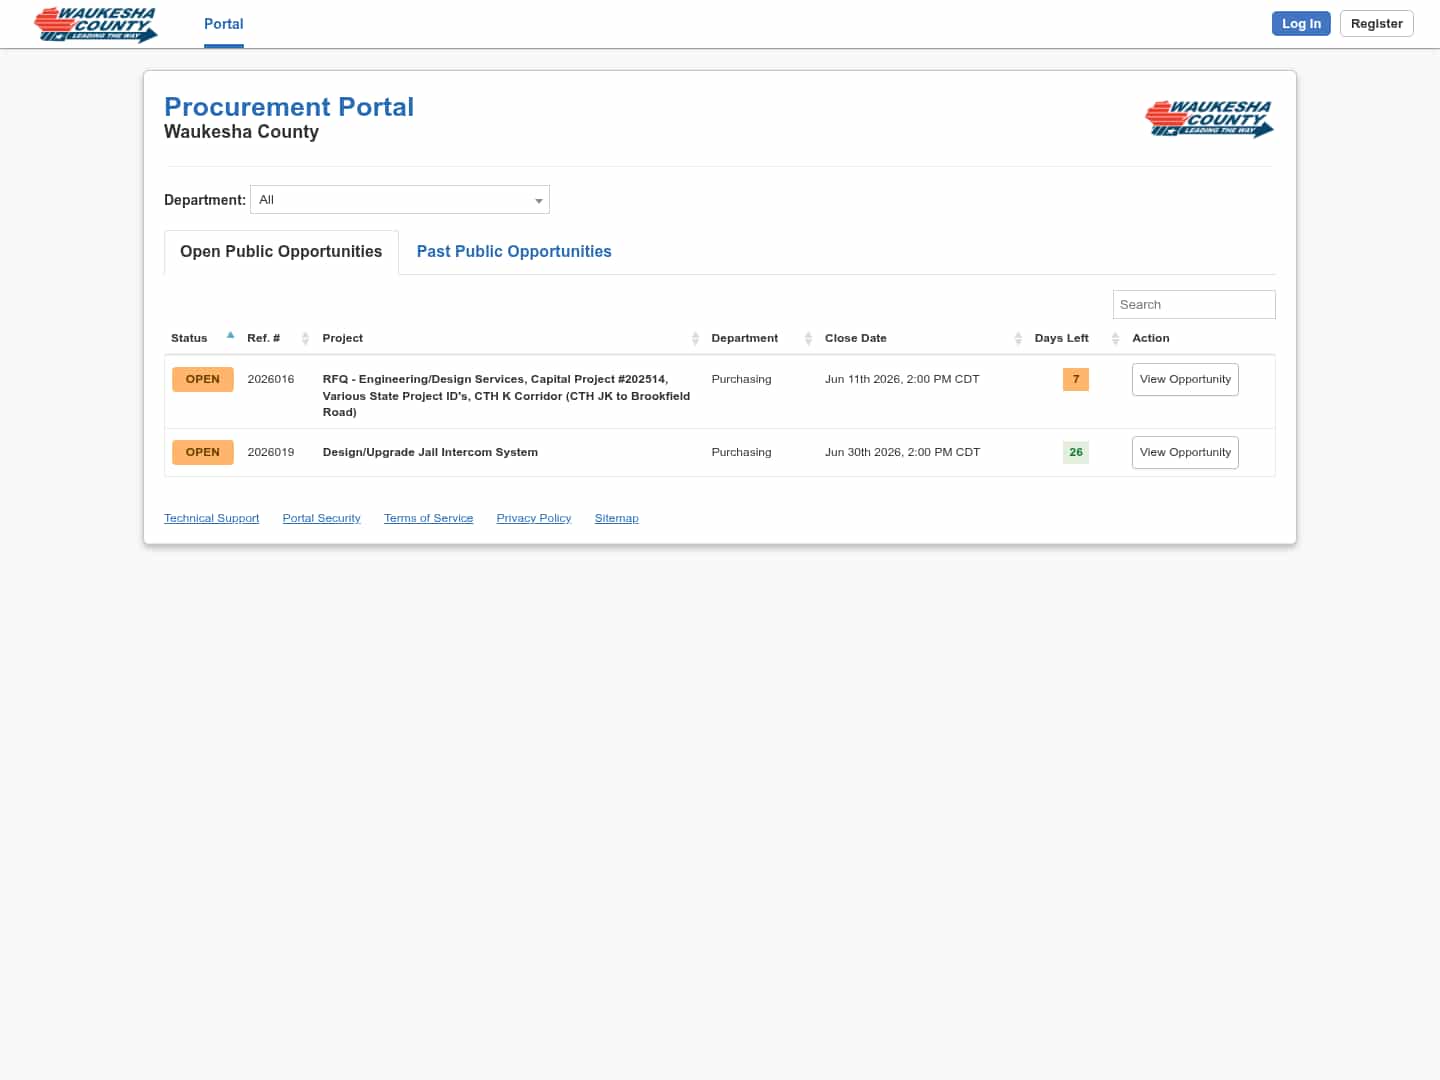Click Purchasing in the 2026019 row

point(741,453)
